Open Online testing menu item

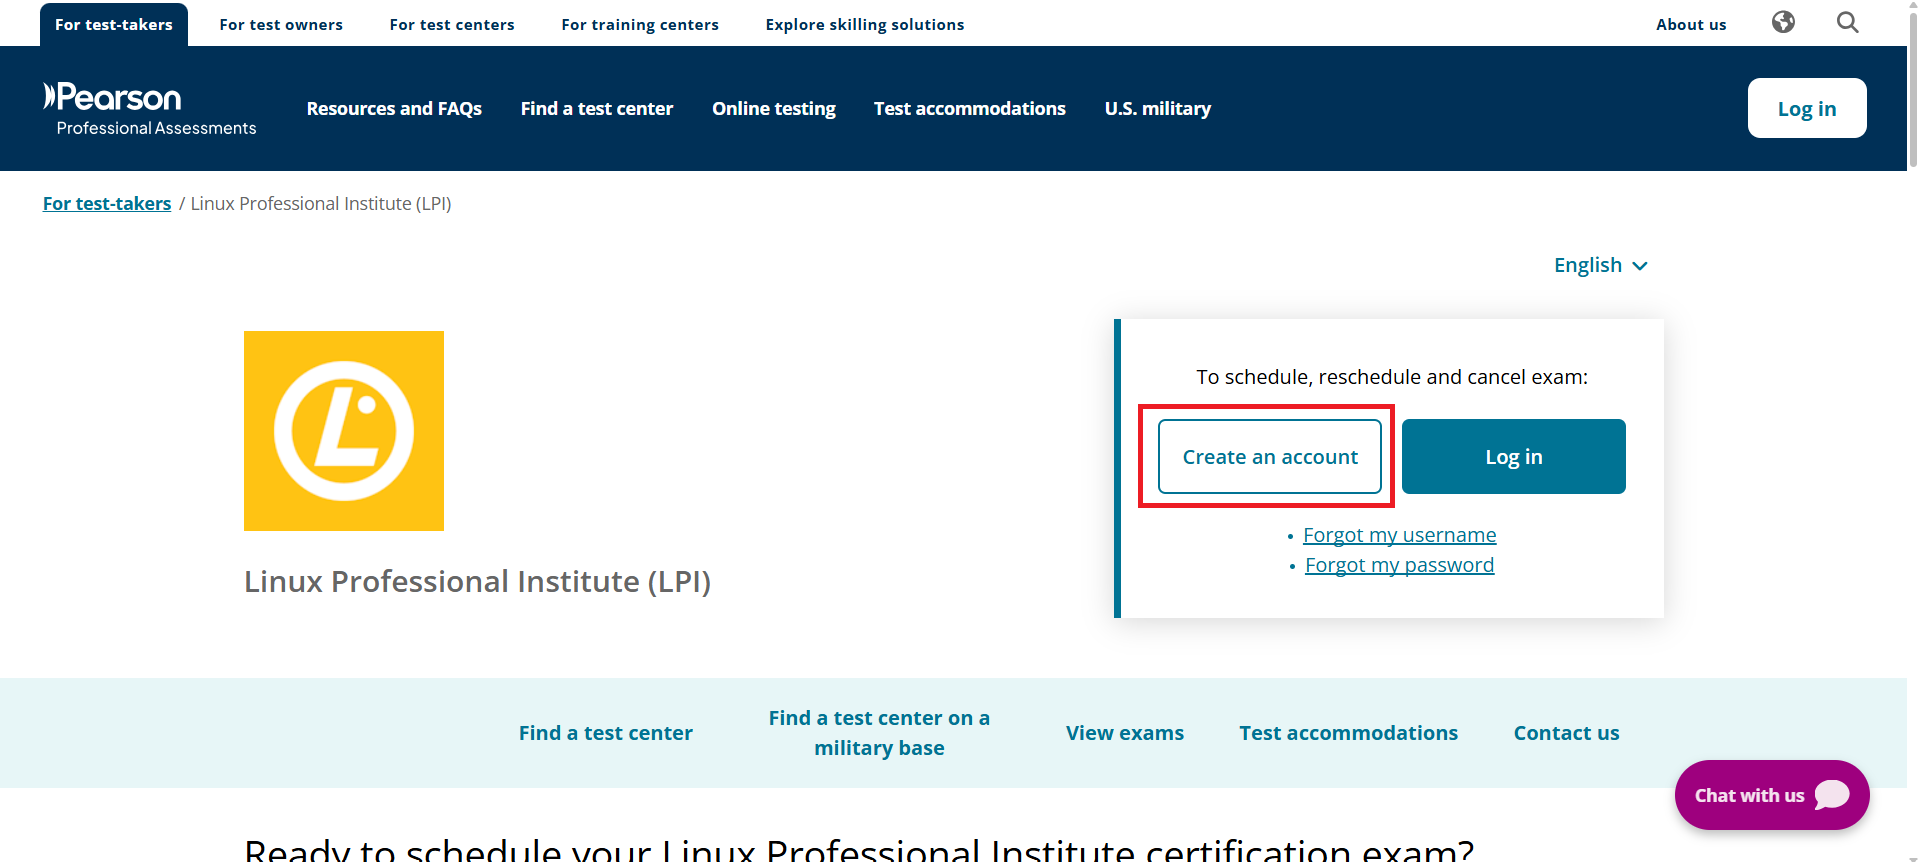[x=773, y=108]
